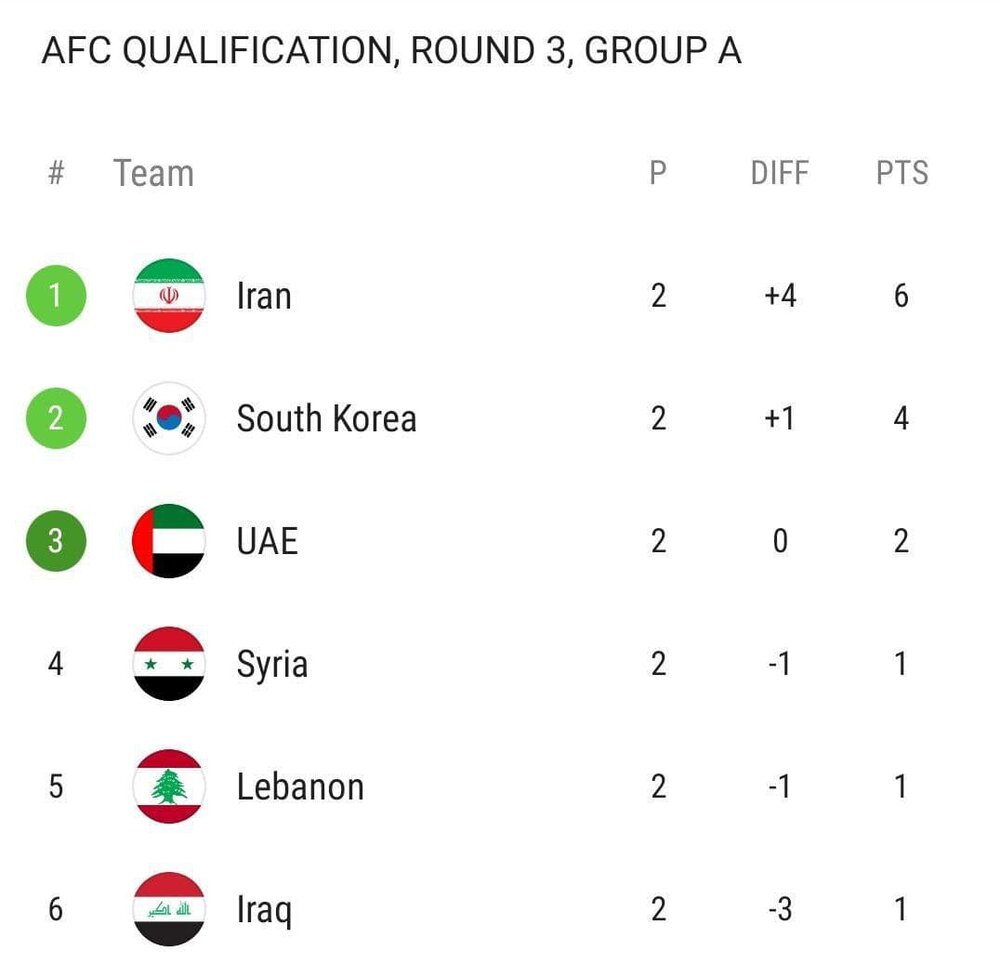Select the green rank 1 badge

click(x=56, y=295)
